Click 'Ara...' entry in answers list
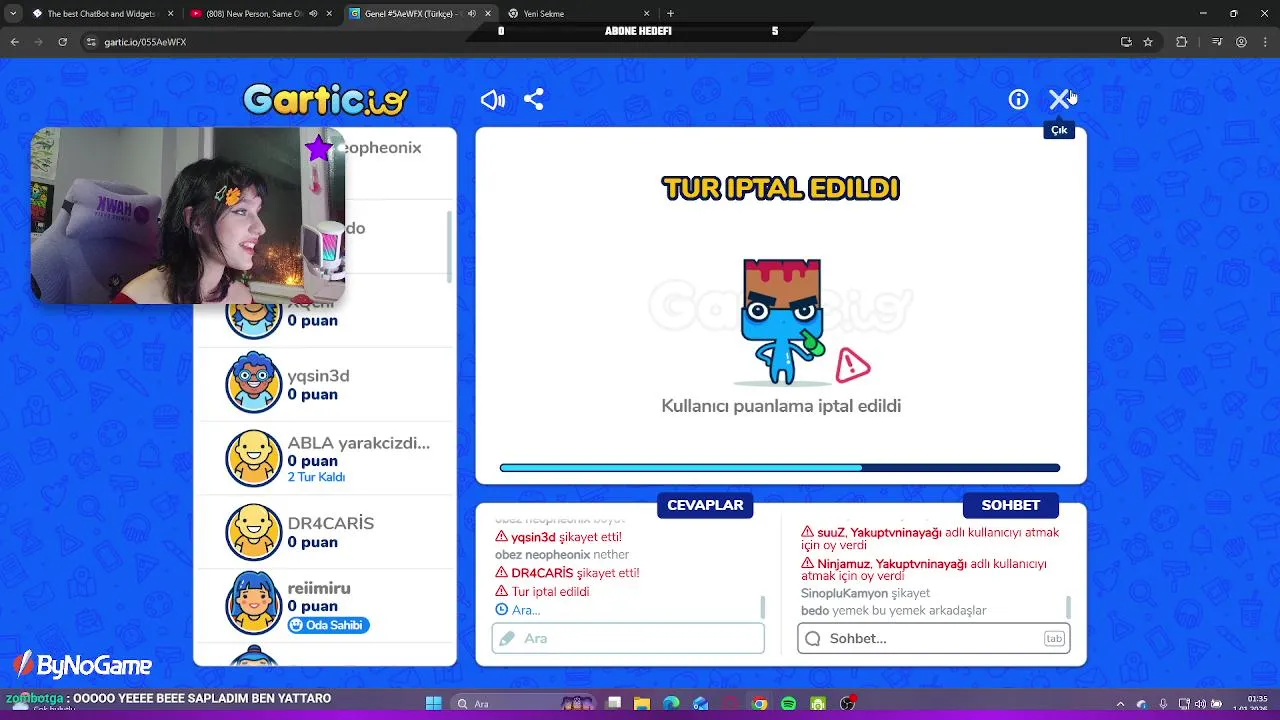The width and height of the screenshot is (1280, 720). click(x=518, y=610)
